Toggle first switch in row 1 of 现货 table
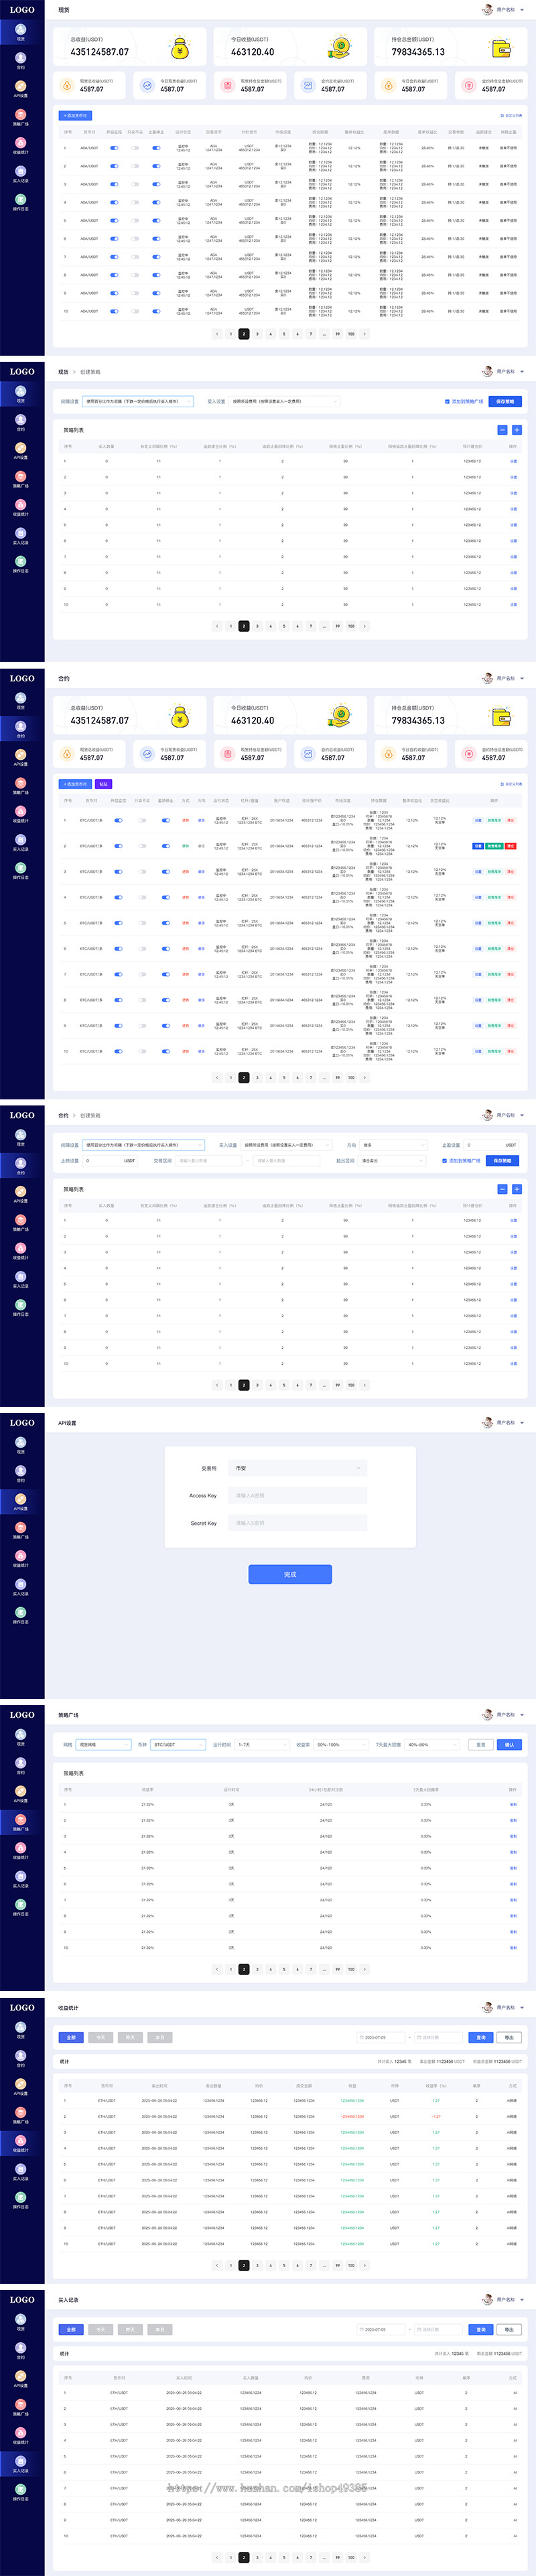 pyautogui.click(x=114, y=148)
